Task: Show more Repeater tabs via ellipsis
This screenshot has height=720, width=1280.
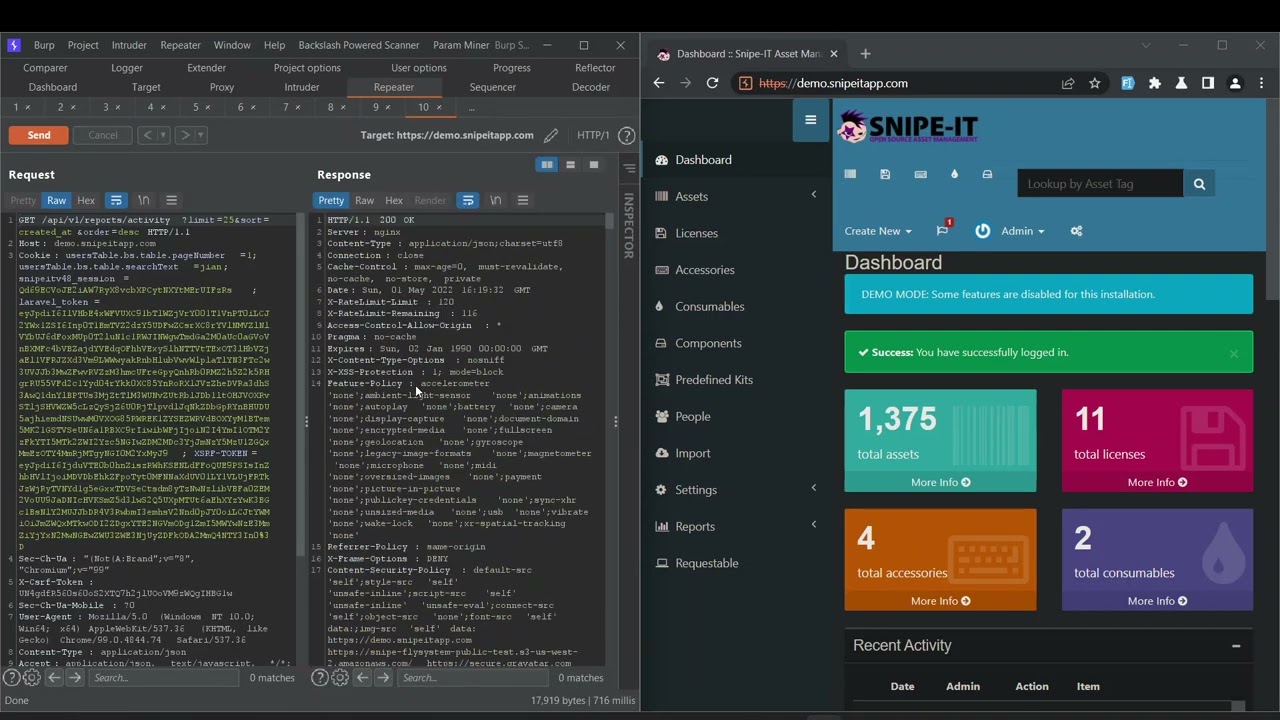Action: click(x=471, y=107)
